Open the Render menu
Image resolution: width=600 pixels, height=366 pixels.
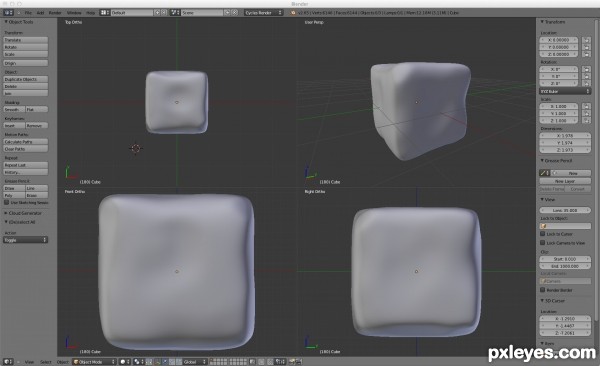(x=55, y=13)
